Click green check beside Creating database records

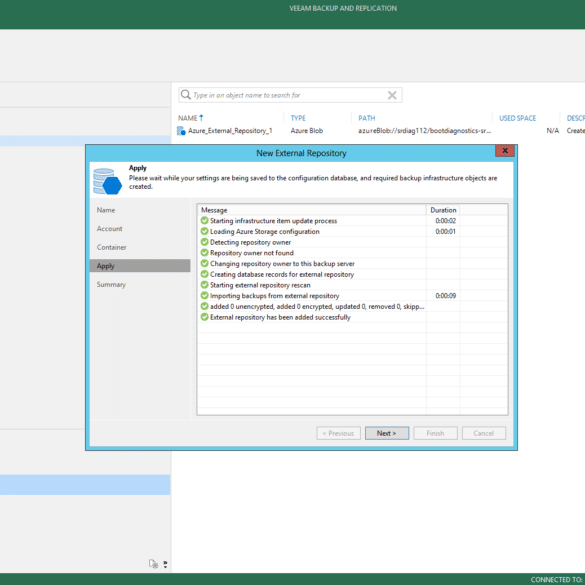(204, 274)
